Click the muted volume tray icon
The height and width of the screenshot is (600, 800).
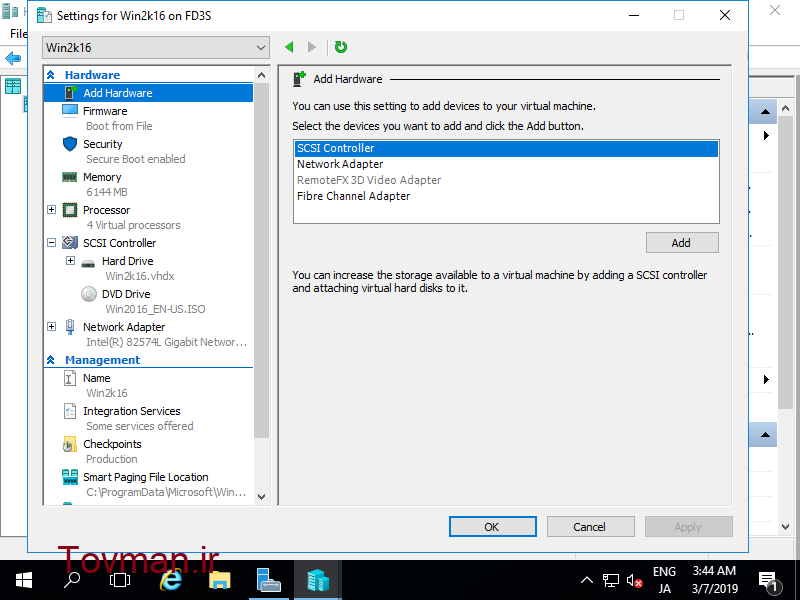[x=634, y=581]
